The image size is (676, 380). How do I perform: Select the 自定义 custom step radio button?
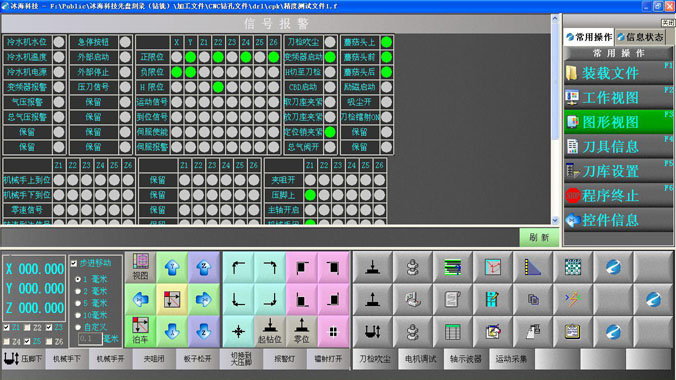78,327
